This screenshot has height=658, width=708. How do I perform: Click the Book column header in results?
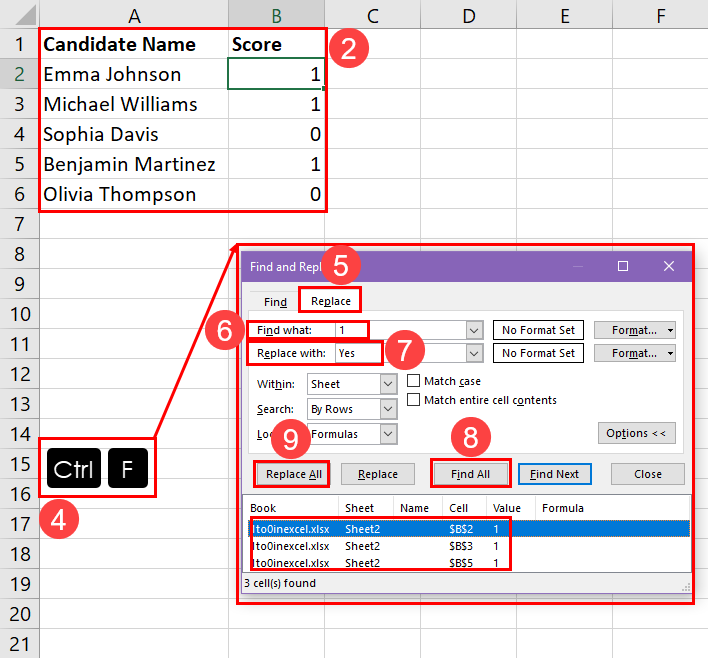[x=293, y=508]
